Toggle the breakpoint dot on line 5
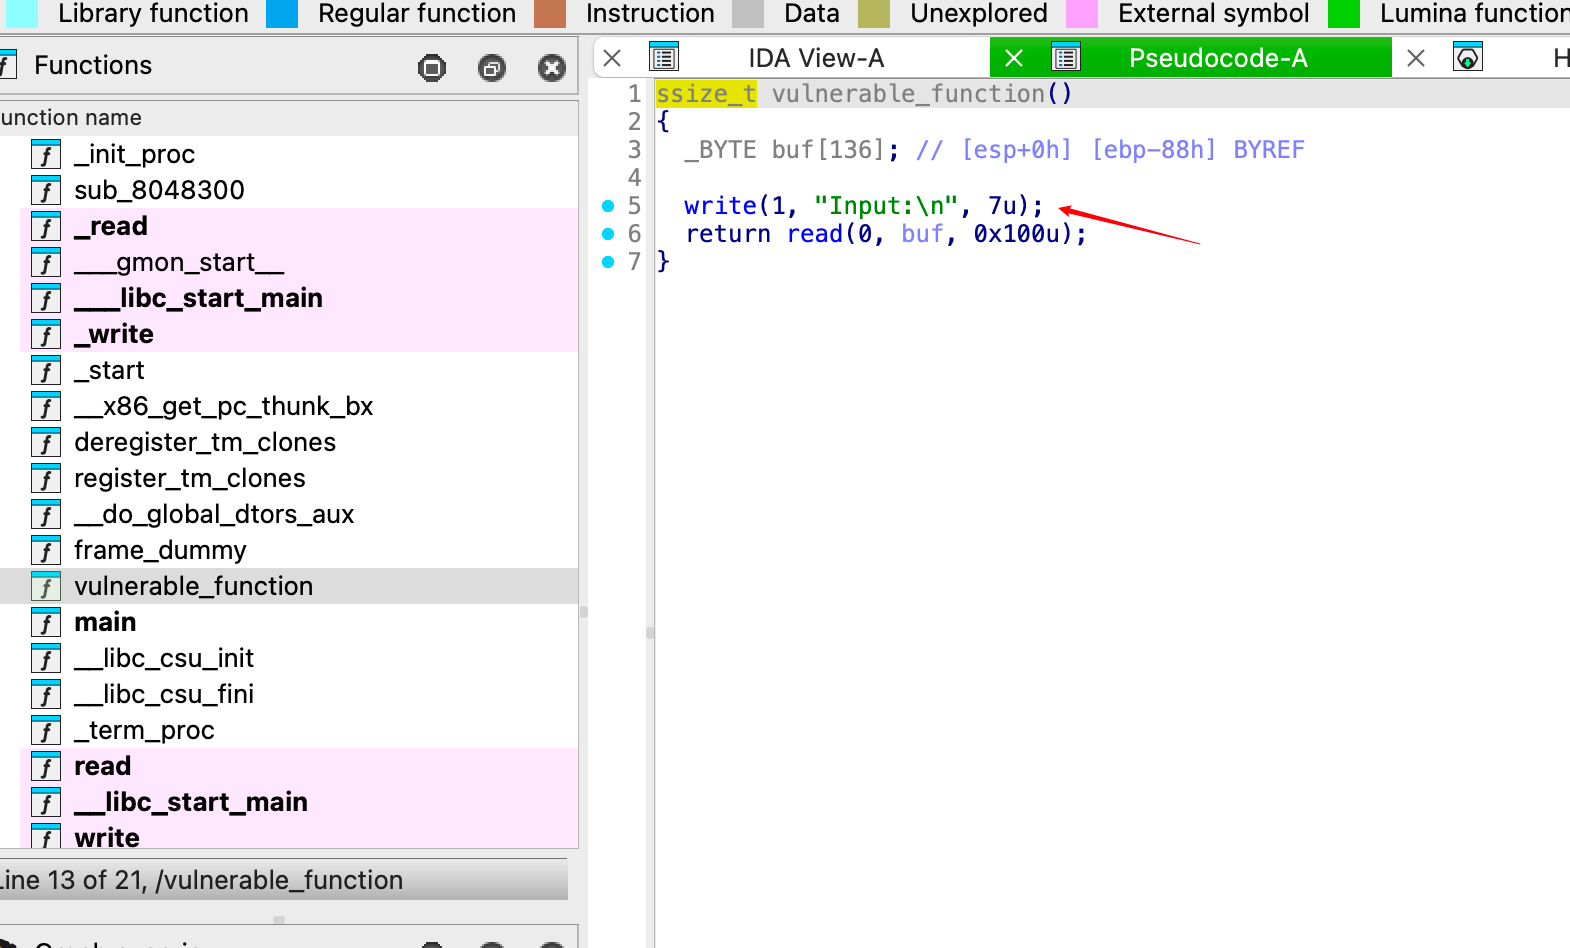 [x=608, y=206]
